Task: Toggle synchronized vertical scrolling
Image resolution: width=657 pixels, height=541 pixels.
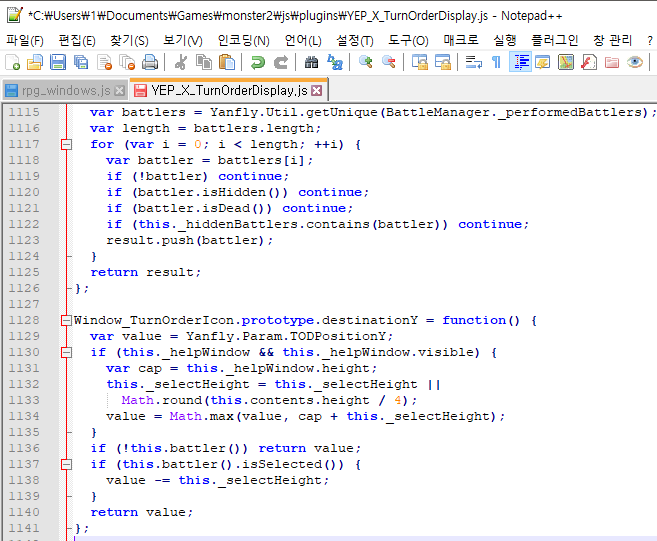Action: click(x=419, y=62)
